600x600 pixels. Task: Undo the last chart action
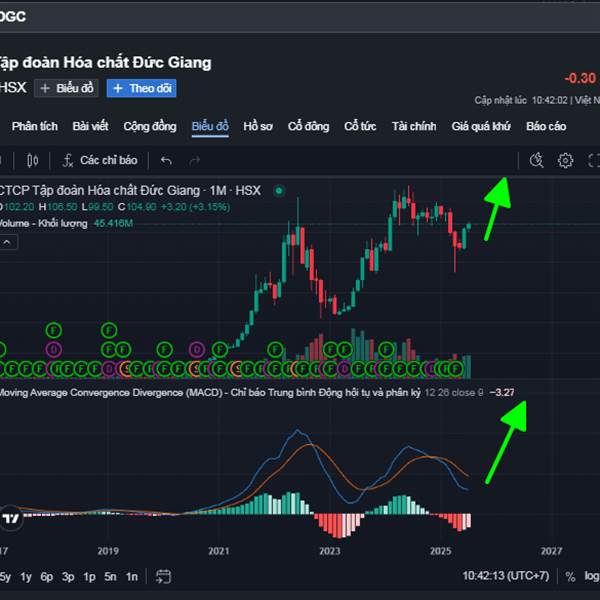[166, 161]
